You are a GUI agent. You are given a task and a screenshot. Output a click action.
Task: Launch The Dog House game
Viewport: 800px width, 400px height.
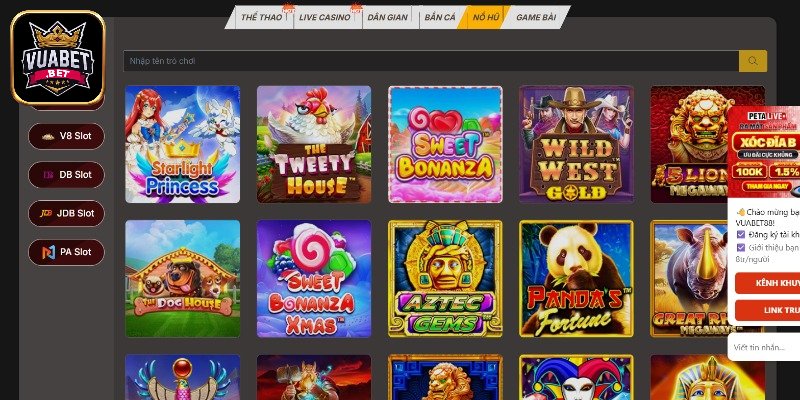click(183, 279)
